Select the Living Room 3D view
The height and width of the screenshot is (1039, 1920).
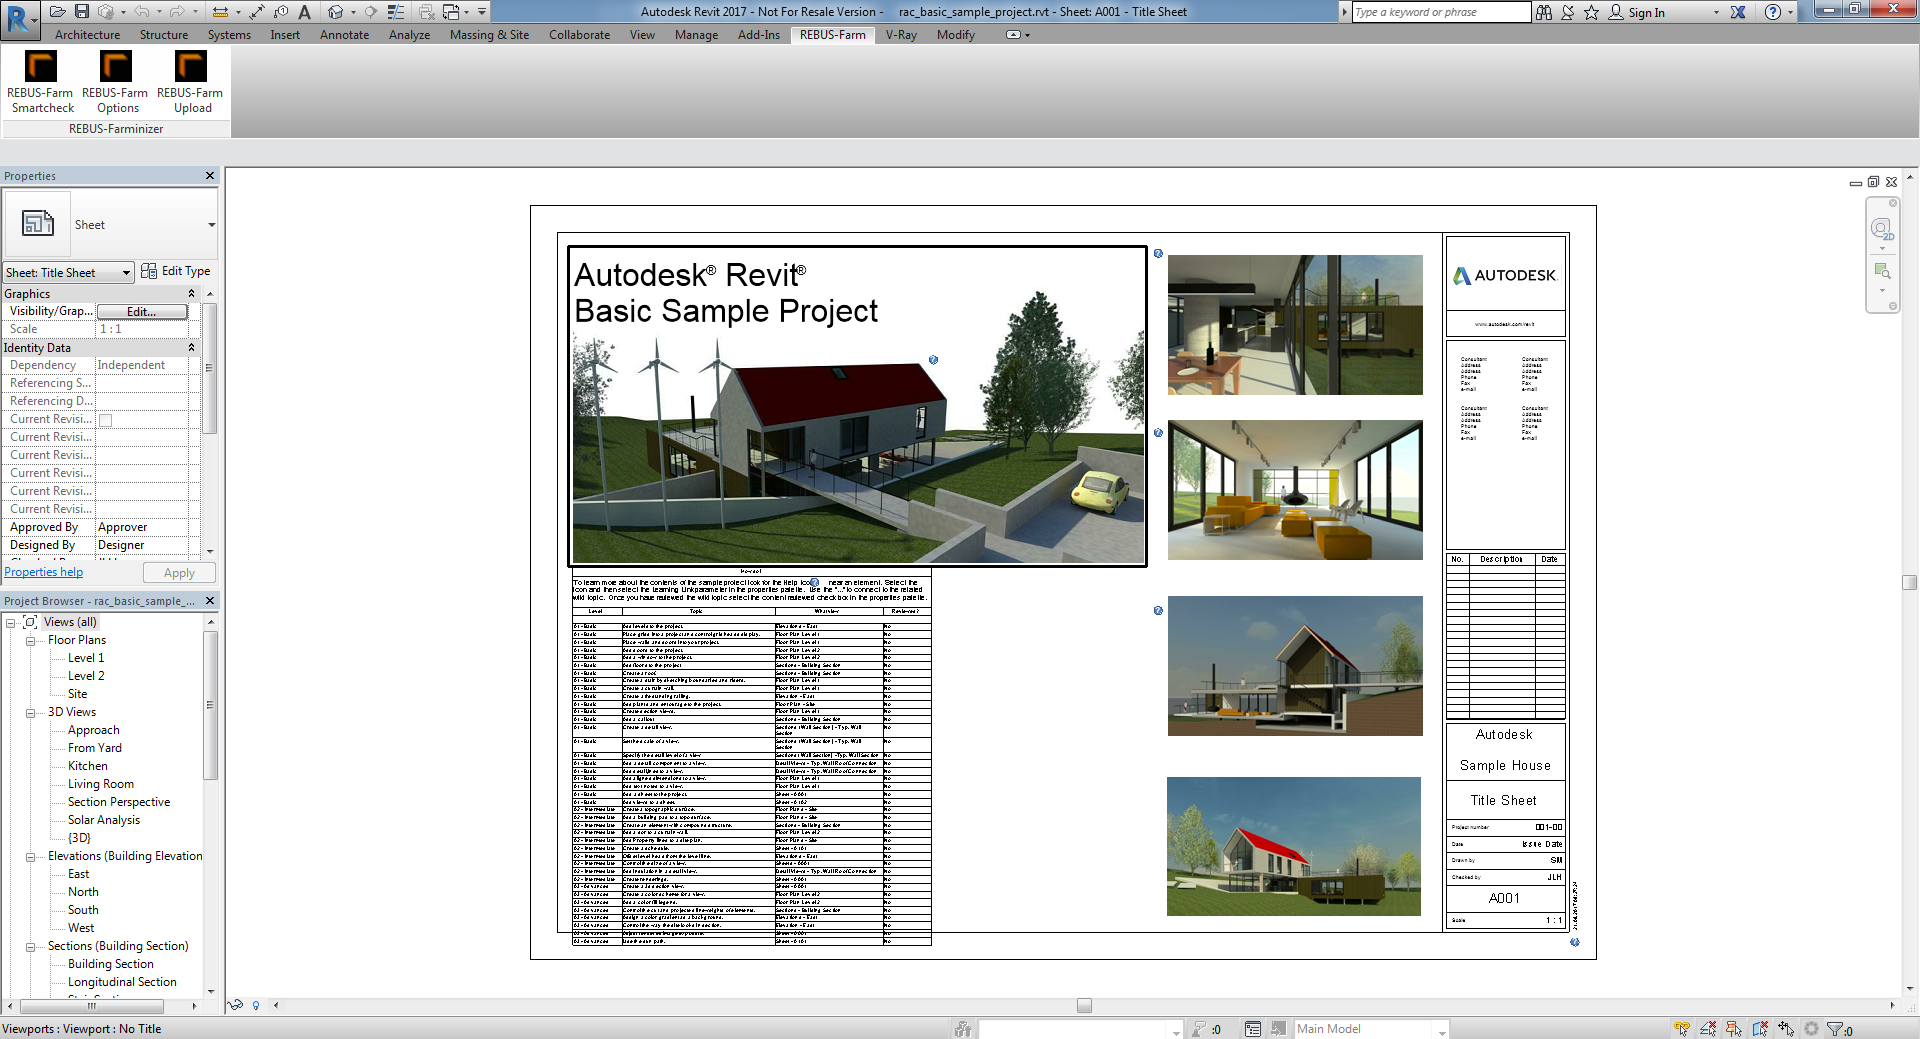tap(101, 784)
